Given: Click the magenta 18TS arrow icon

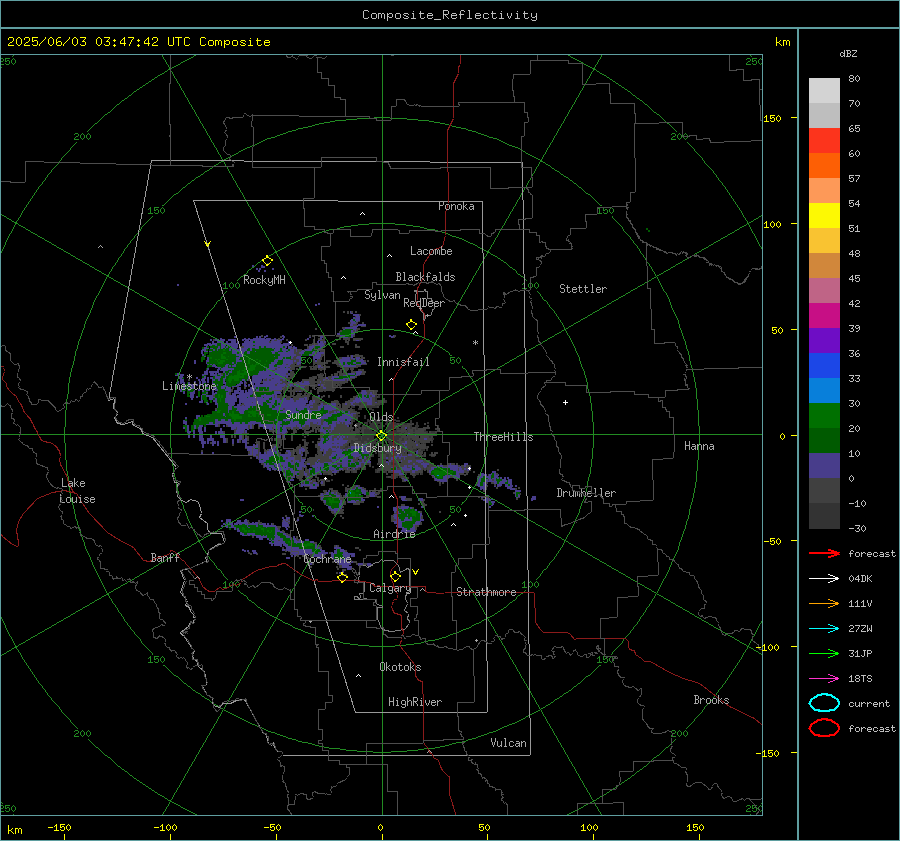Looking at the screenshot, I should click(x=824, y=679).
